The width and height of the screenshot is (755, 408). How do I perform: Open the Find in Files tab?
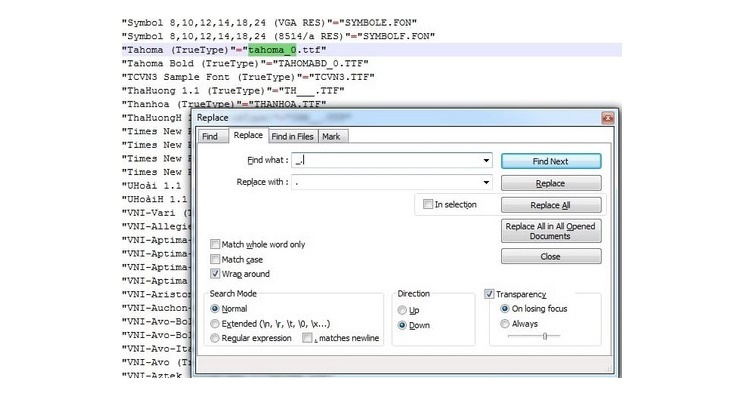click(x=292, y=136)
